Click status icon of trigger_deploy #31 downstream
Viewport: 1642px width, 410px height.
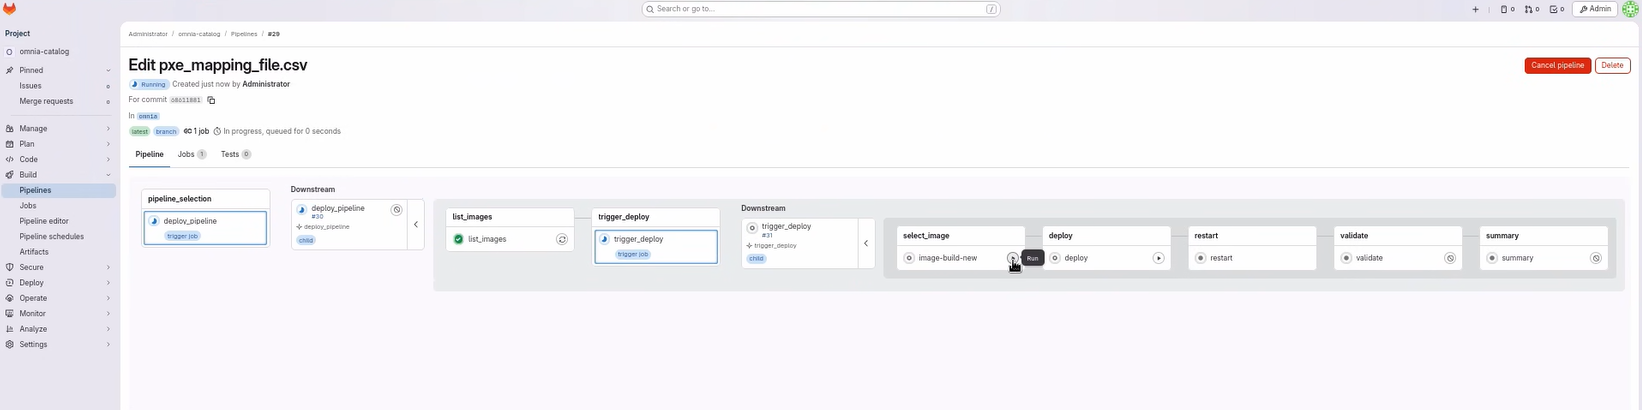[752, 228]
